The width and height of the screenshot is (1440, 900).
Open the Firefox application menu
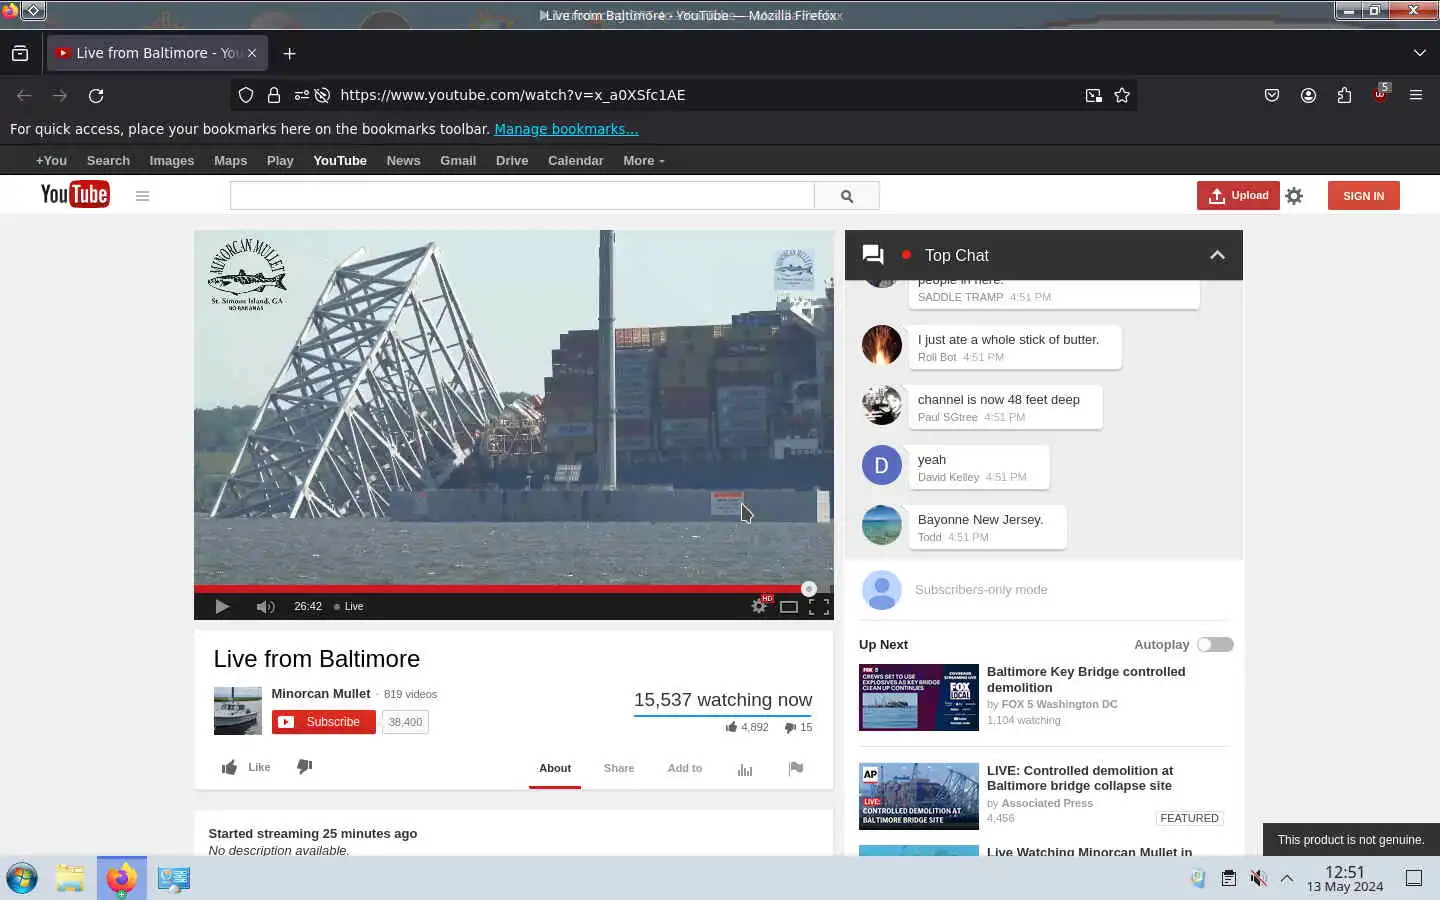click(1416, 95)
